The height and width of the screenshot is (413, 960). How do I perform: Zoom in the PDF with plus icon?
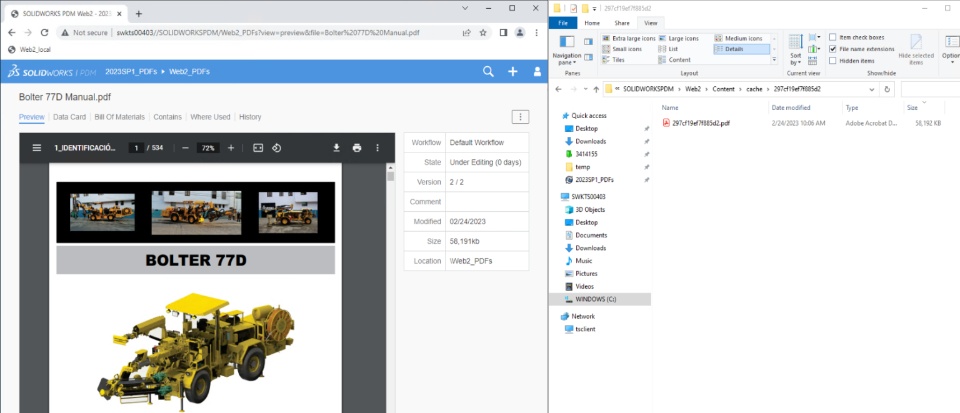coord(231,148)
